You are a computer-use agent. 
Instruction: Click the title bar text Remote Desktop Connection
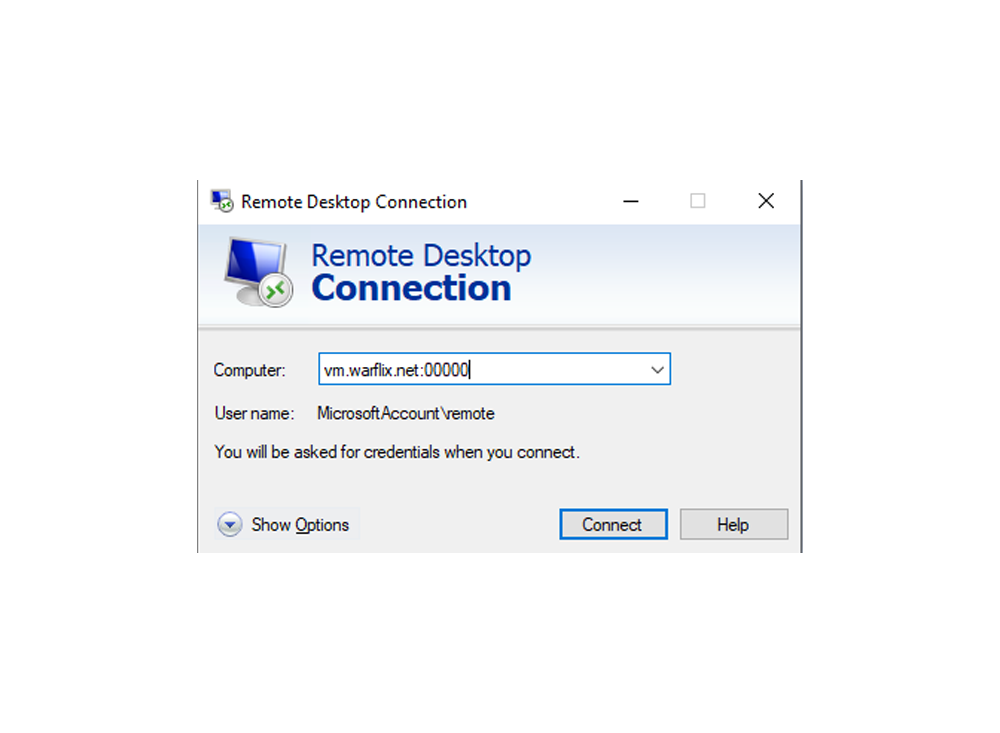coord(354,202)
